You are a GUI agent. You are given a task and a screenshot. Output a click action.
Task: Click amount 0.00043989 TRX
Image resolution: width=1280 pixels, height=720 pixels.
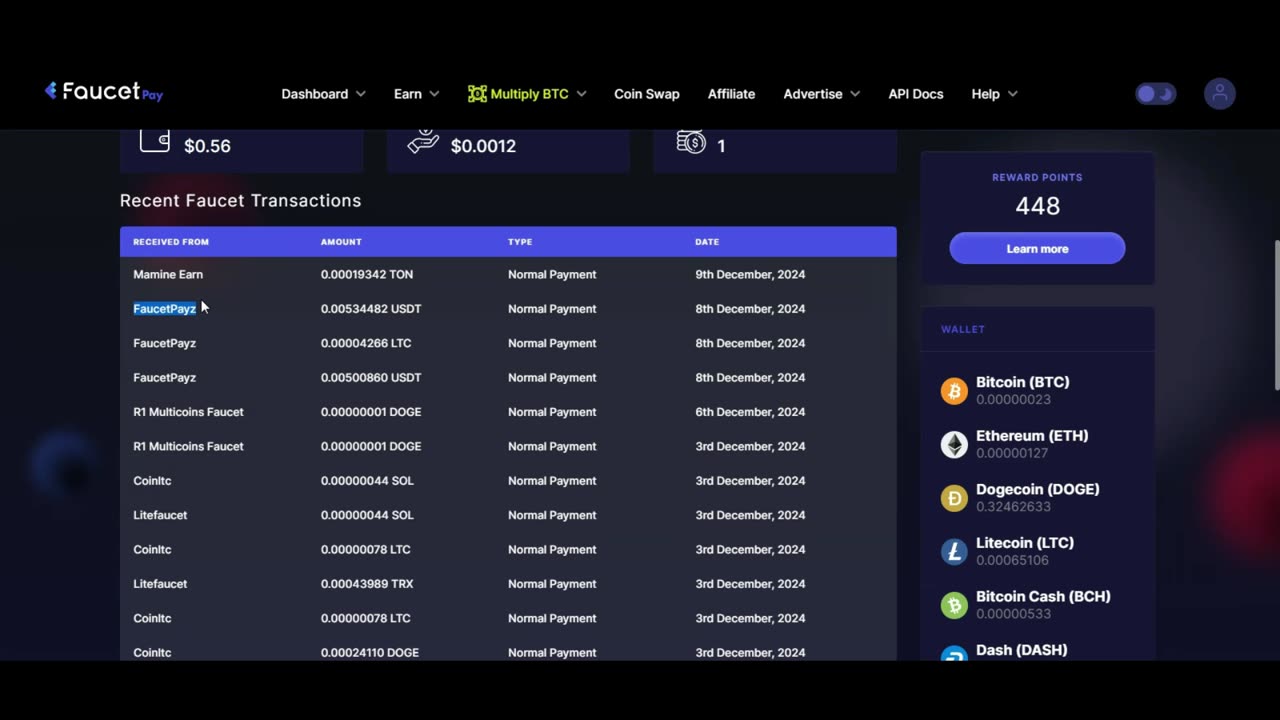(367, 584)
